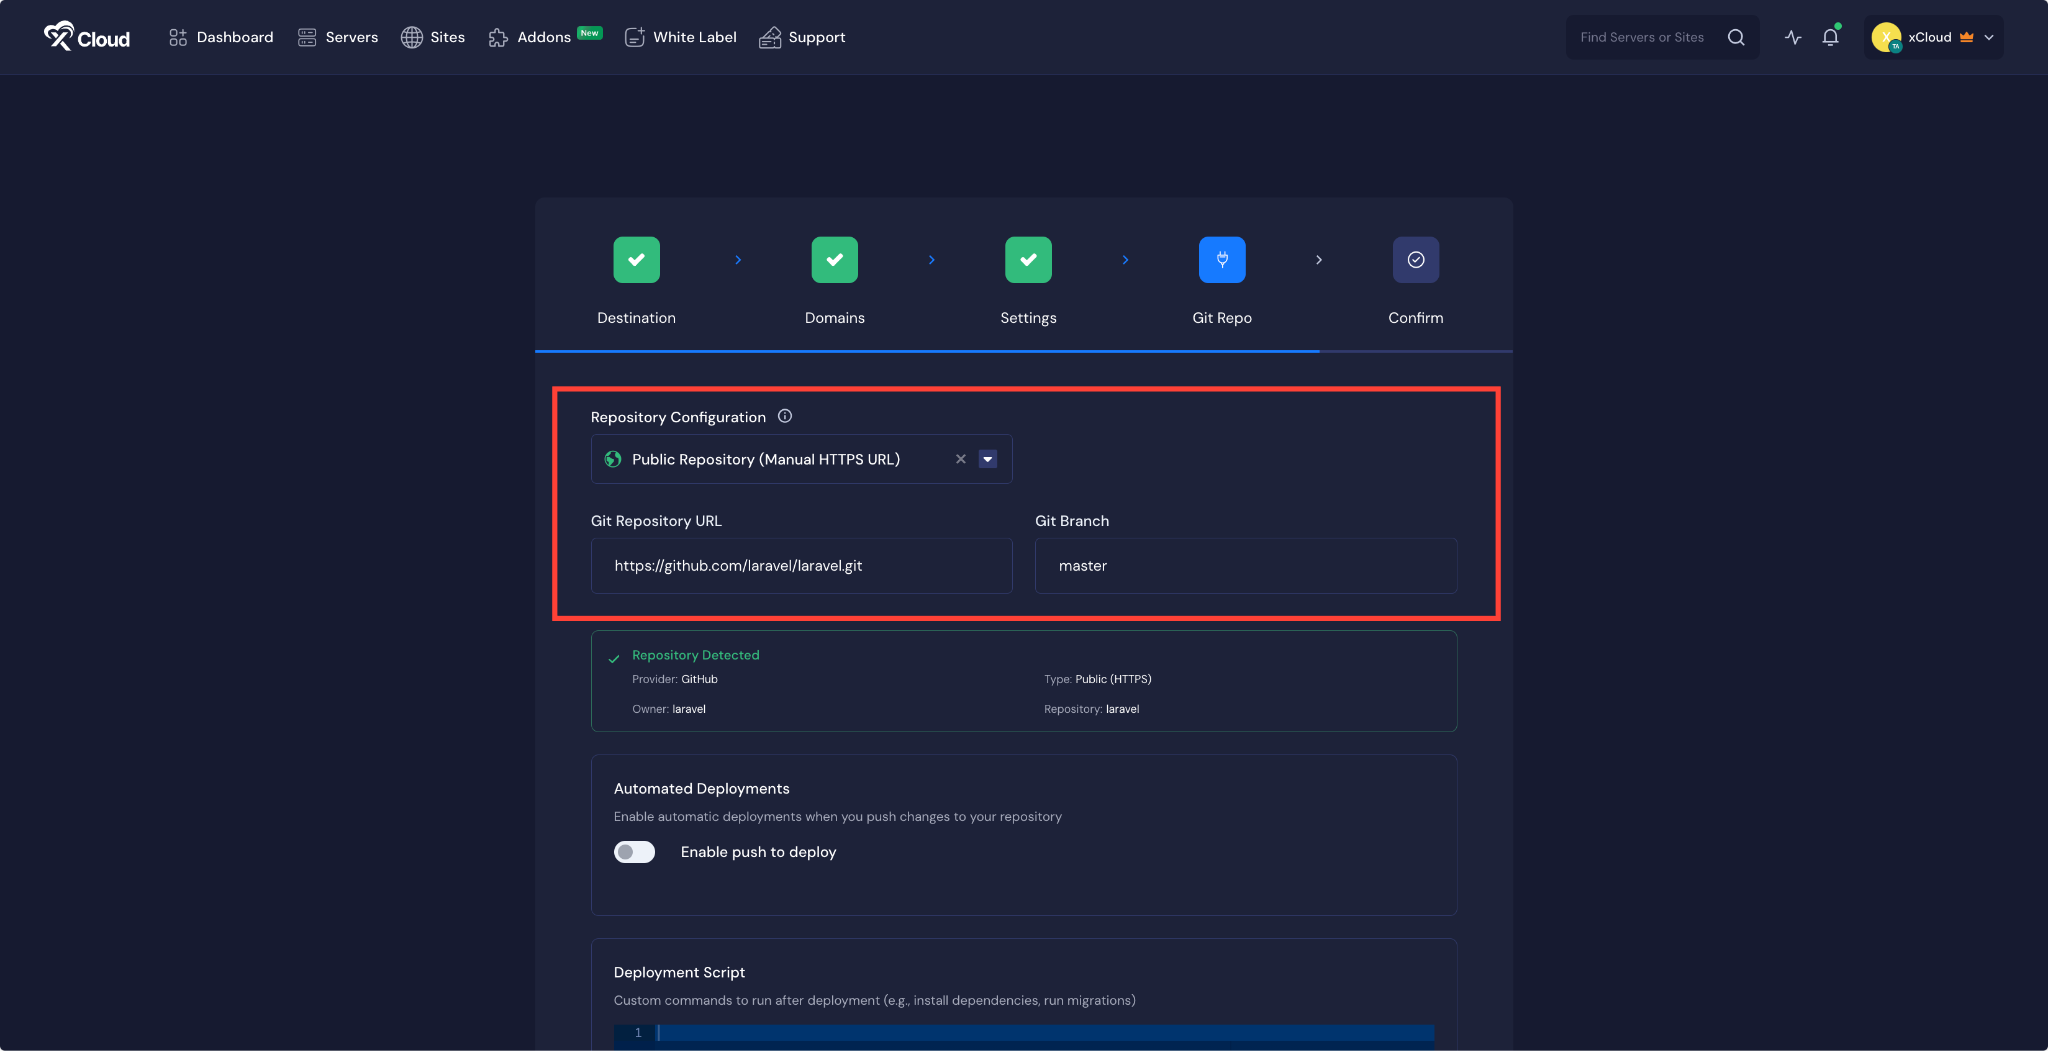Open the info tooltip next to Repository Configuration
2048x1051 pixels.
click(786, 416)
